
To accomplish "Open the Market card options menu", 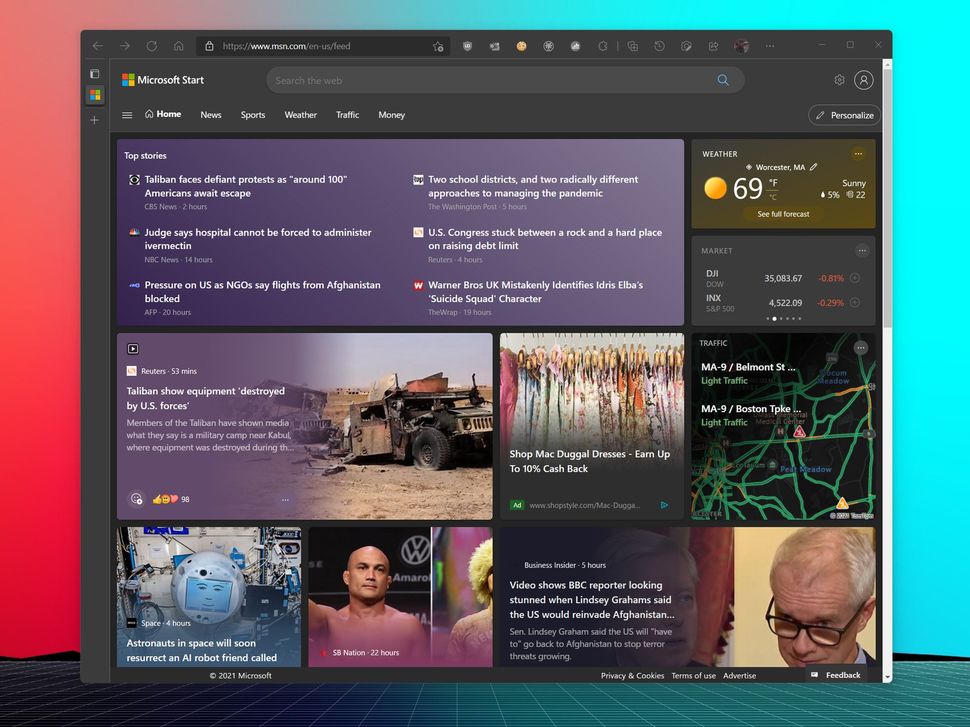I will [x=860, y=251].
